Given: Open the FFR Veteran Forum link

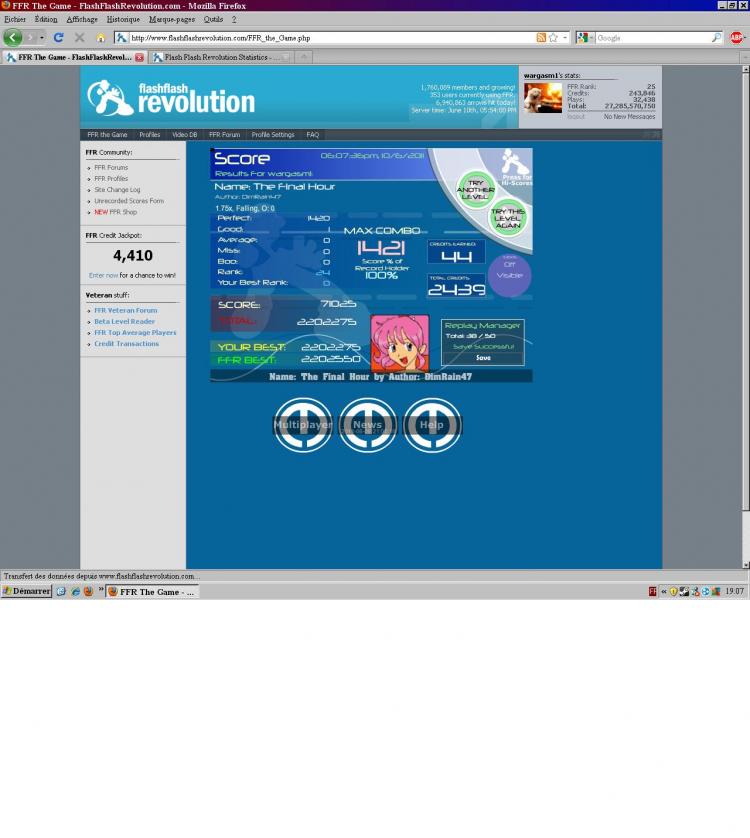Looking at the screenshot, I should pyautogui.click(x=126, y=310).
